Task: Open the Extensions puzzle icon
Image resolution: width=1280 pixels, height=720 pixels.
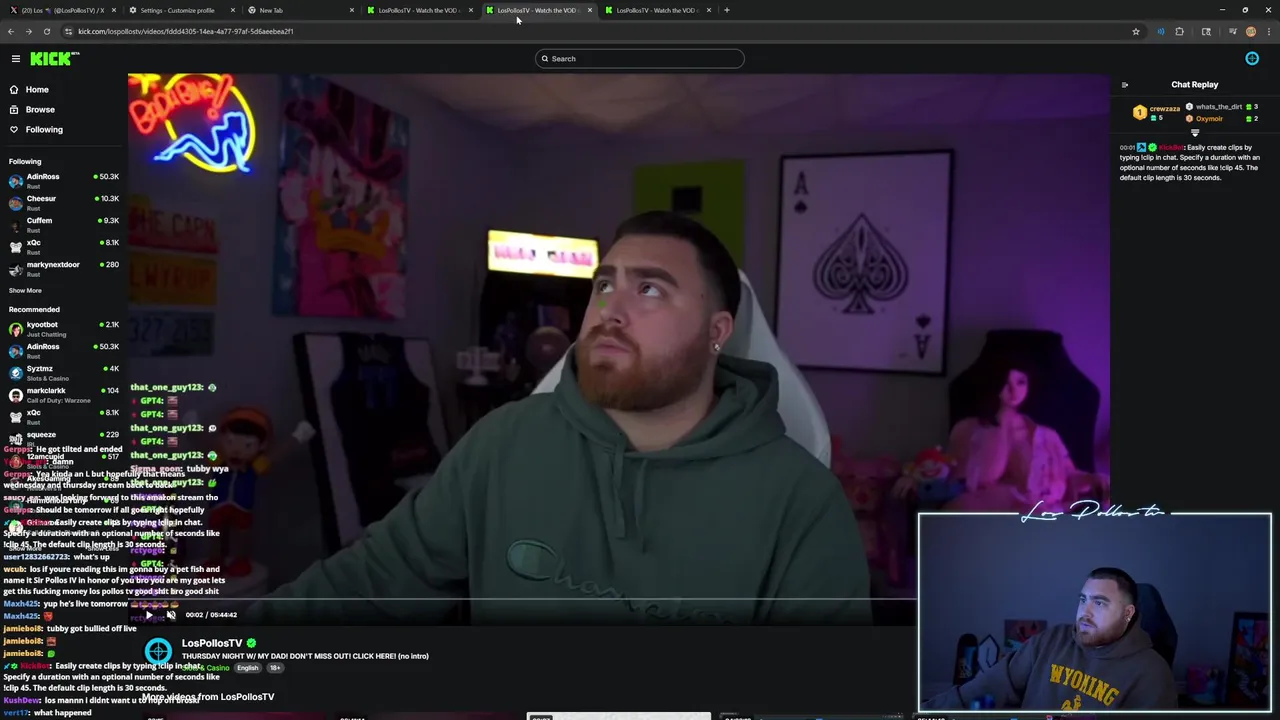Action: tap(1179, 31)
